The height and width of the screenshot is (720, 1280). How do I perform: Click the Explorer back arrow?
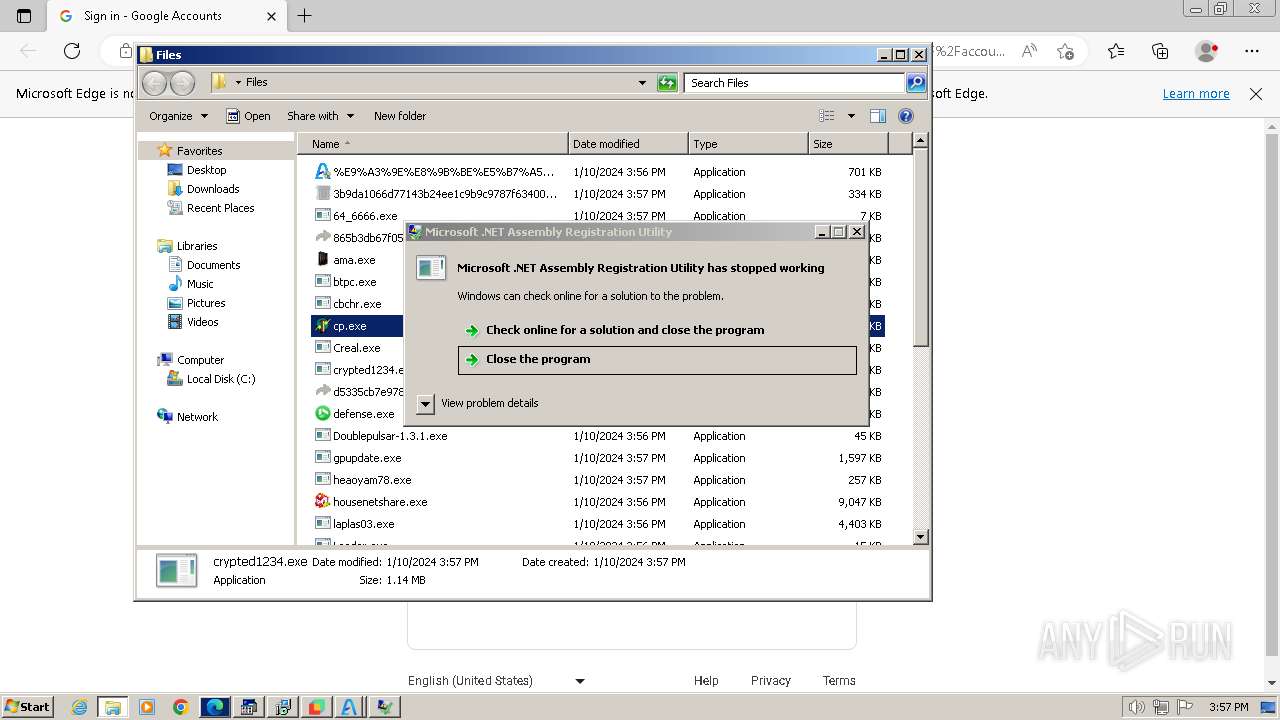(x=154, y=83)
